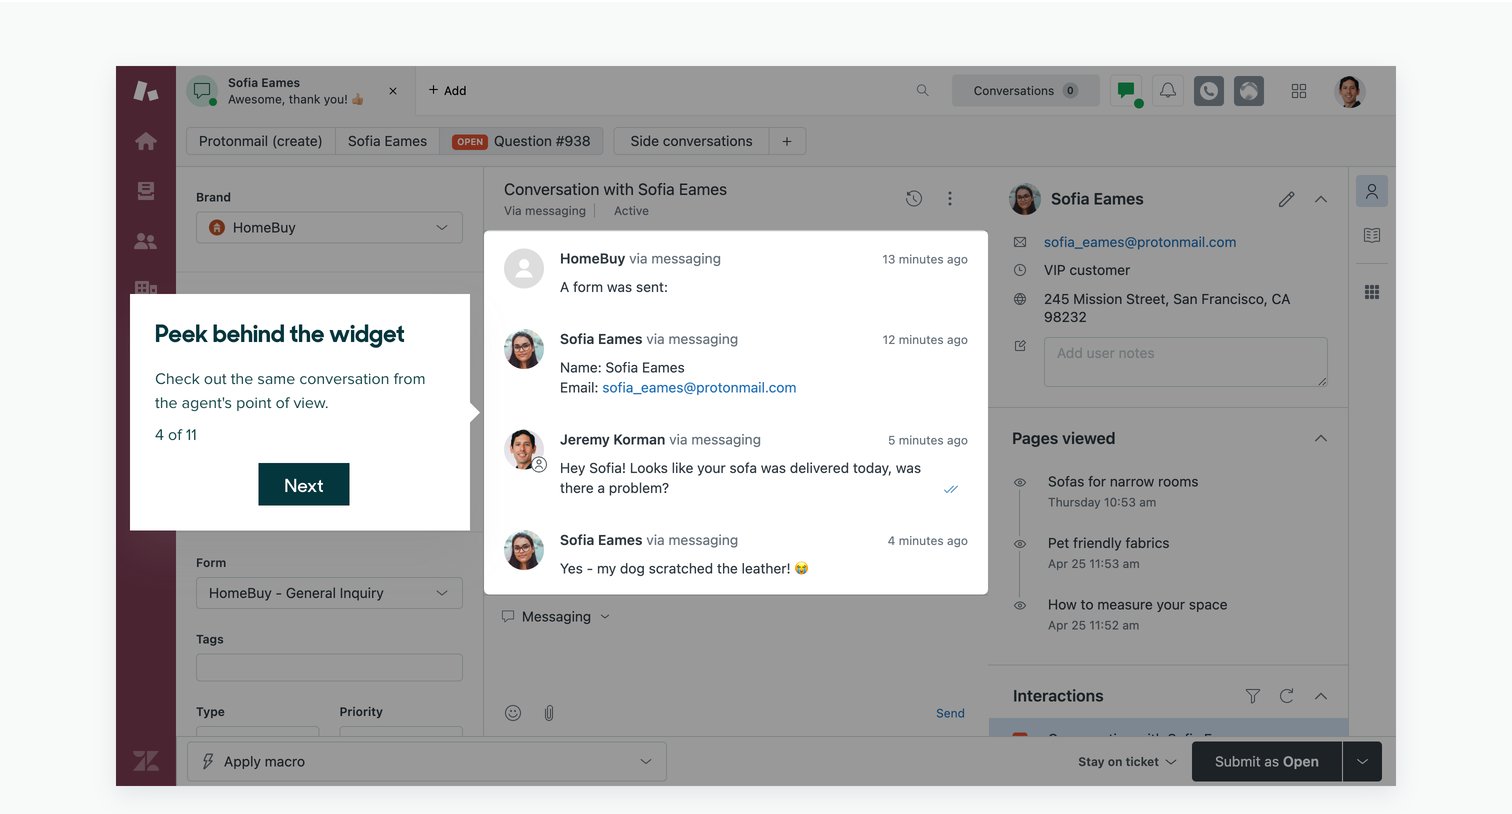1512x814 pixels.
Task: Click the Zendesk logo at sidebar bottom
Action: click(x=146, y=761)
